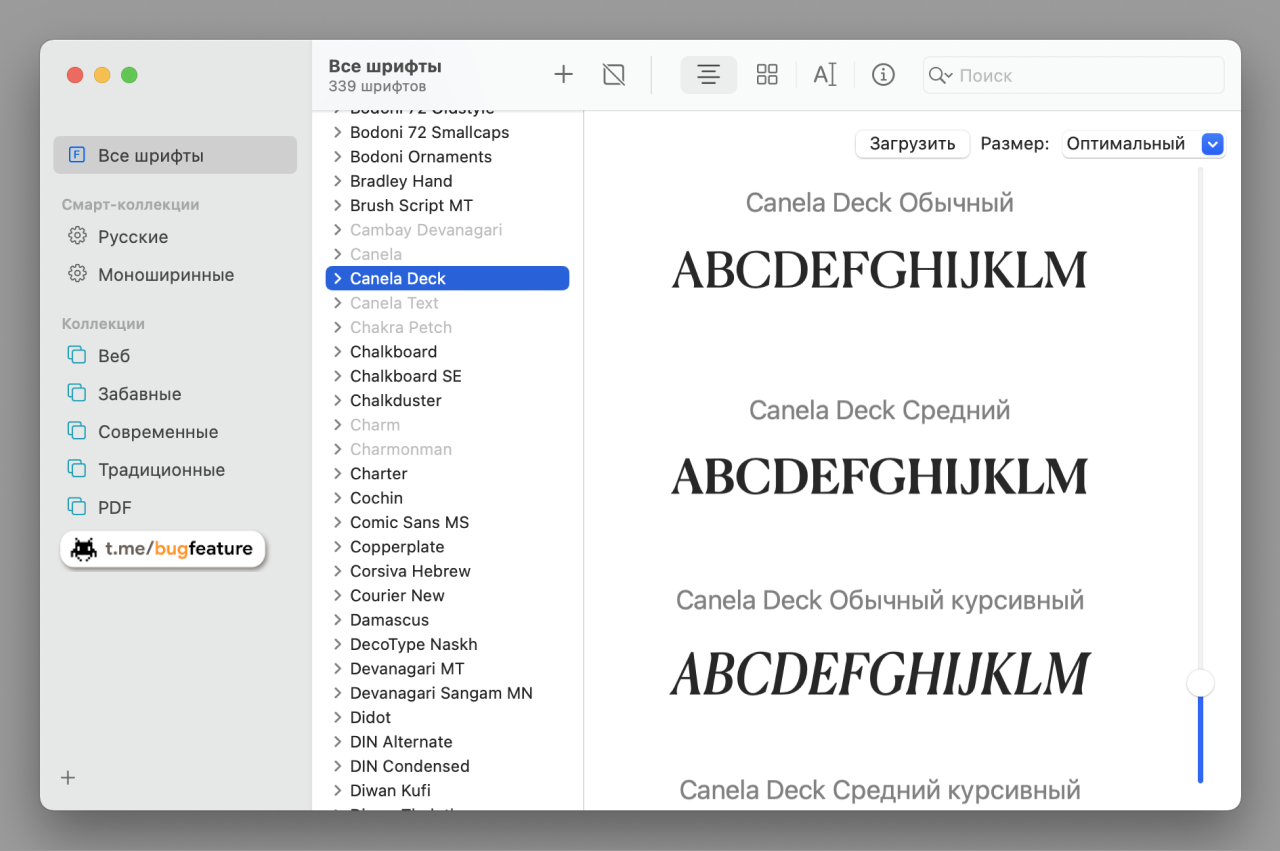
Task: Open the t.me/bugfeature link badge
Action: 163,549
